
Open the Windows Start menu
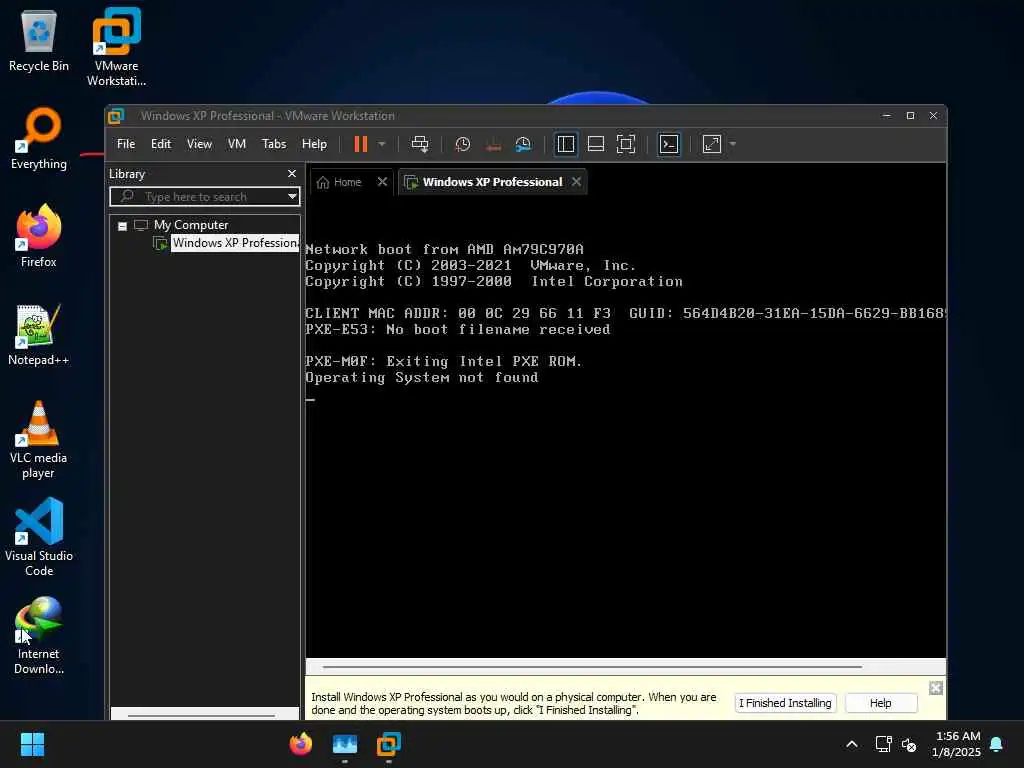(32, 744)
